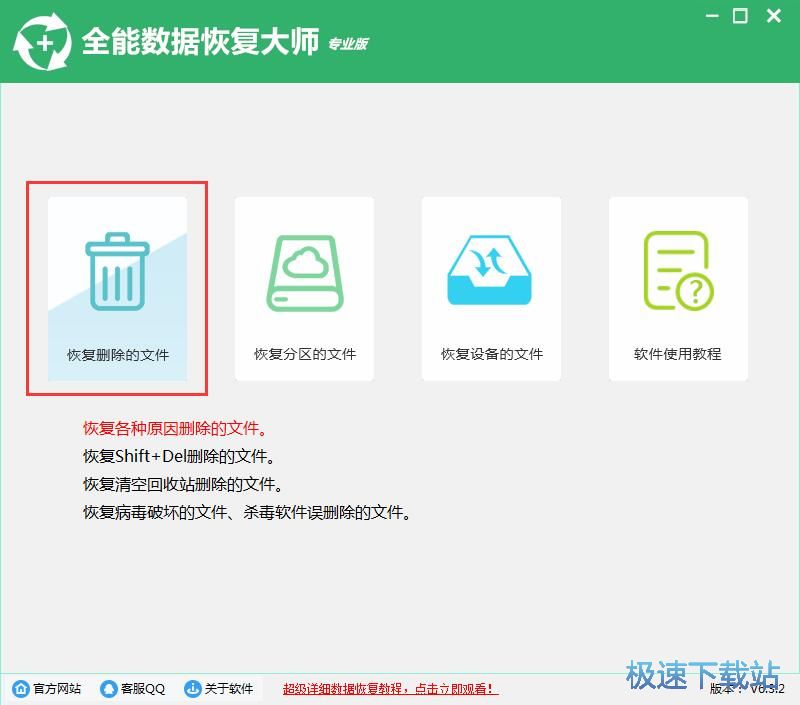
Task: Click the device recovery tray icon
Action: (x=491, y=271)
